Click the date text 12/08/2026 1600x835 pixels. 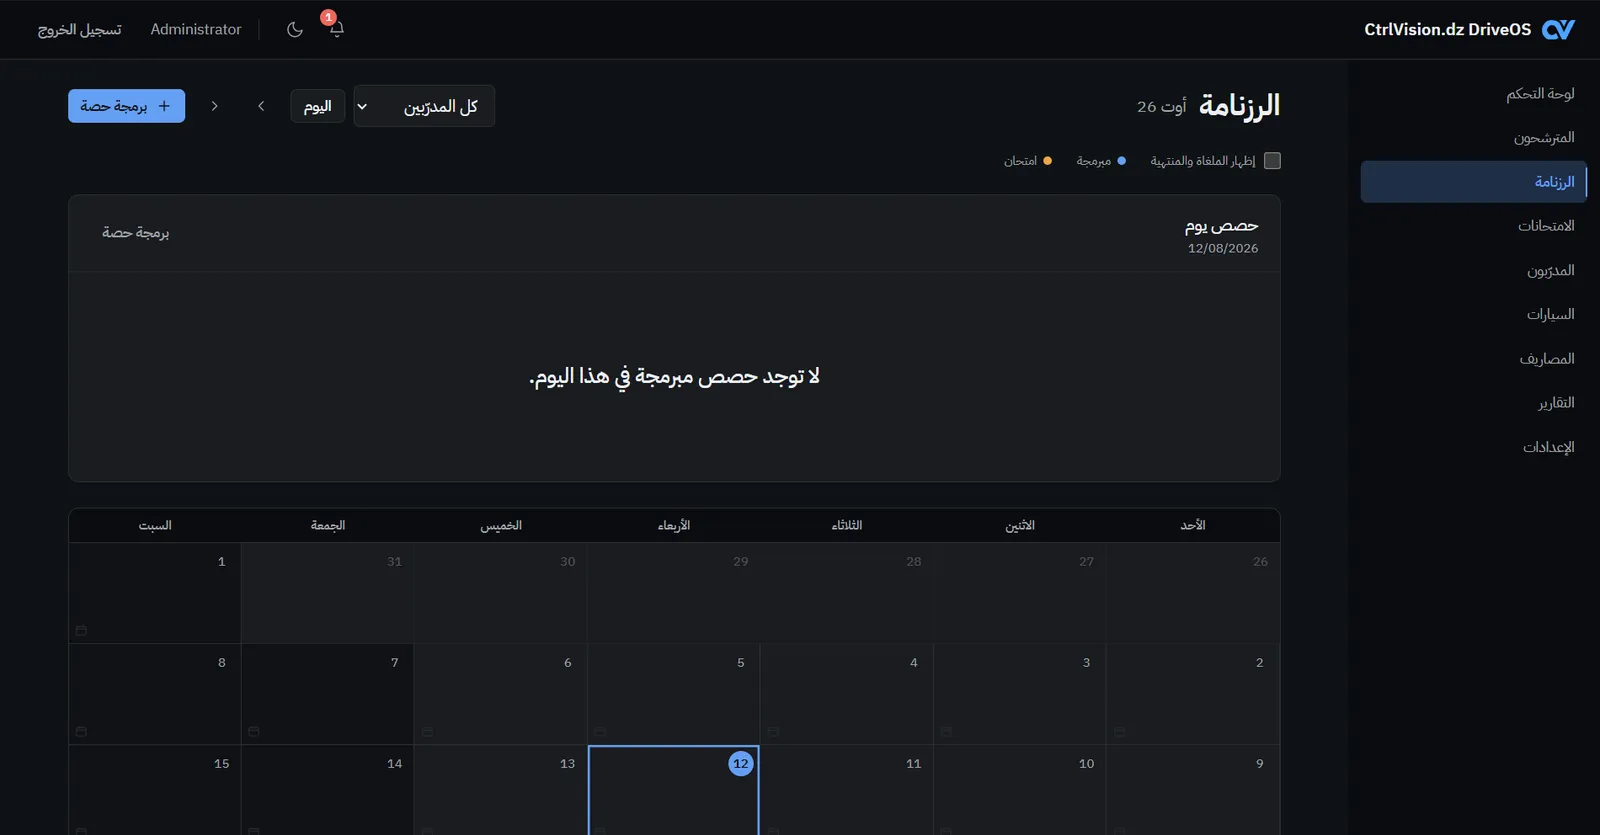point(1223,249)
